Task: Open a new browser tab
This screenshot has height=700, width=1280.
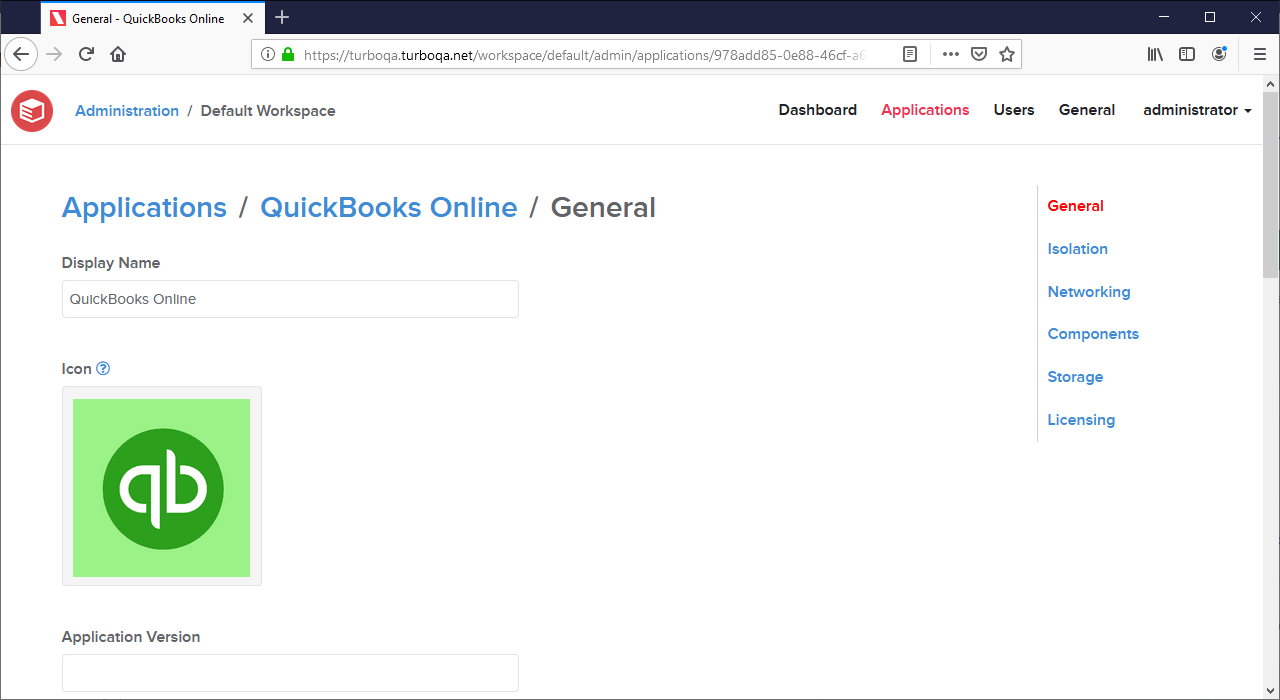Action: tap(282, 17)
